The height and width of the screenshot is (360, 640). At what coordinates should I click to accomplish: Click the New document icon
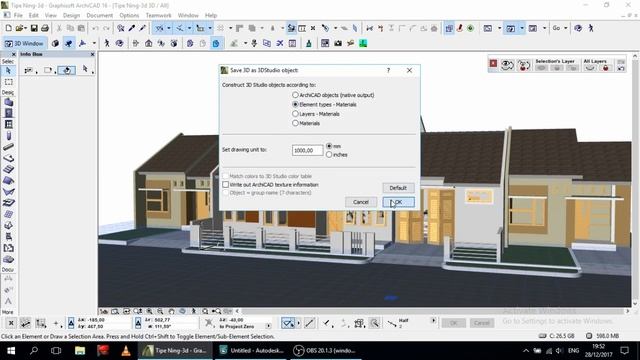[x=9, y=28]
